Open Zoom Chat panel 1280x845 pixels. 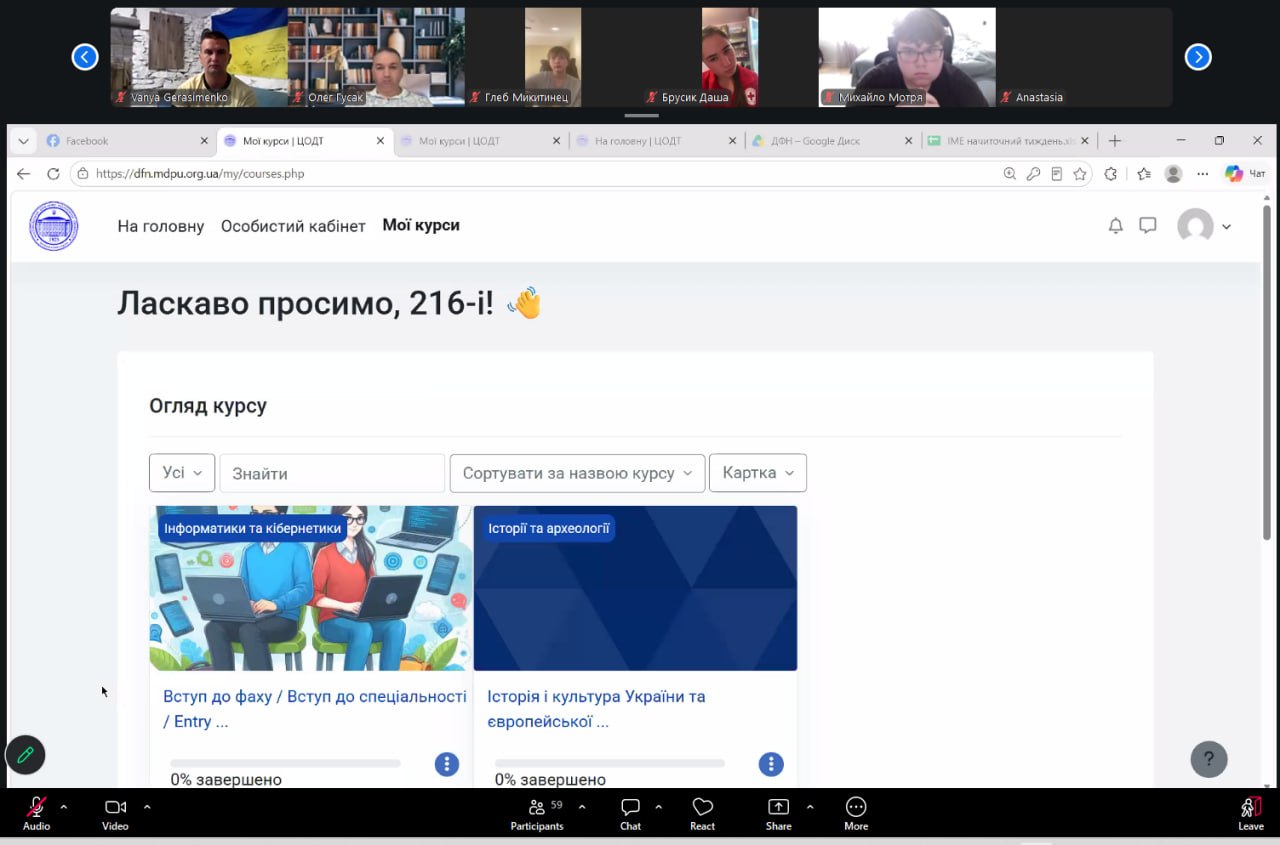(630, 813)
